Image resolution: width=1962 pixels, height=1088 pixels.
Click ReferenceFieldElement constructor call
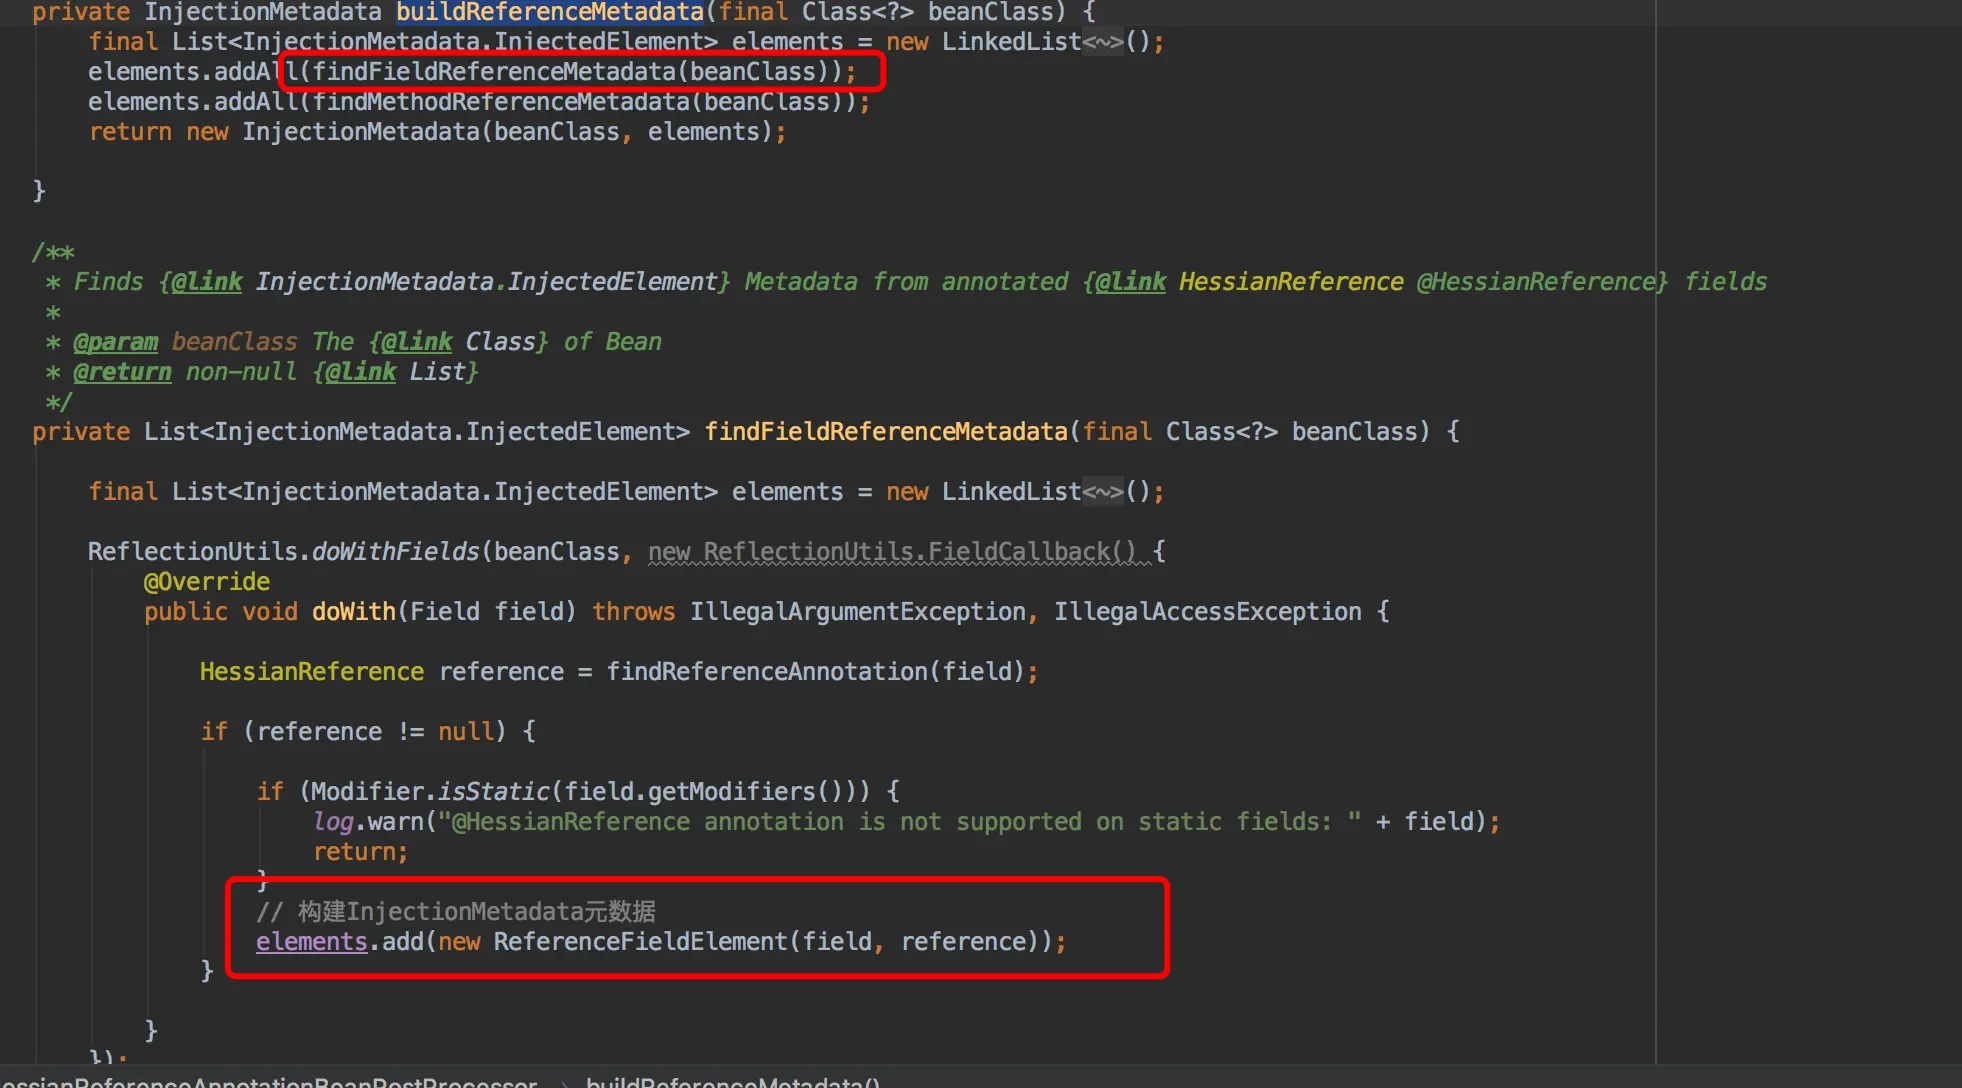[640, 942]
